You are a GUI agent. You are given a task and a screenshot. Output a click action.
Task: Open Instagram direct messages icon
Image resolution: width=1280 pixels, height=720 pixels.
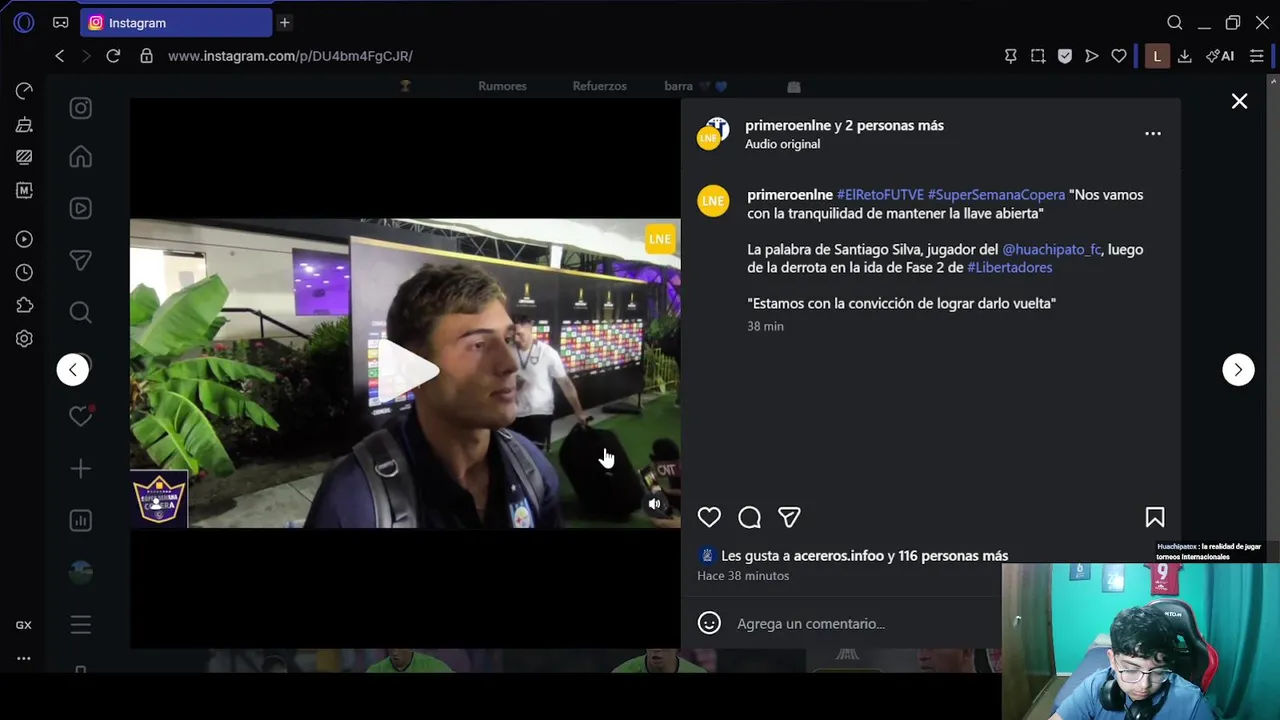coord(81,260)
